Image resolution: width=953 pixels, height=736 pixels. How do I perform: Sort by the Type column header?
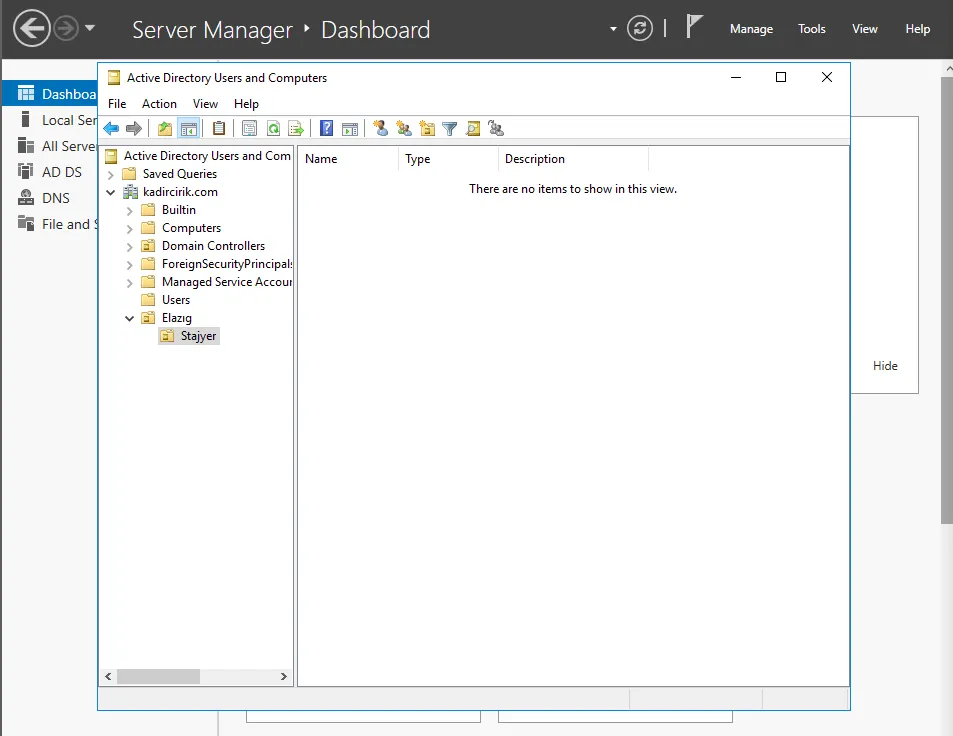[448, 159]
